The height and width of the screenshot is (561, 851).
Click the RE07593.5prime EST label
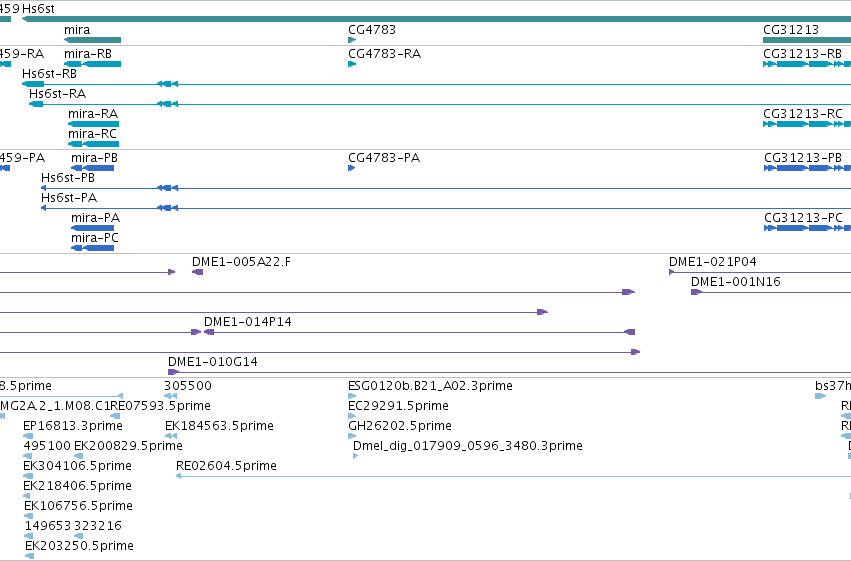tap(160, 406)
